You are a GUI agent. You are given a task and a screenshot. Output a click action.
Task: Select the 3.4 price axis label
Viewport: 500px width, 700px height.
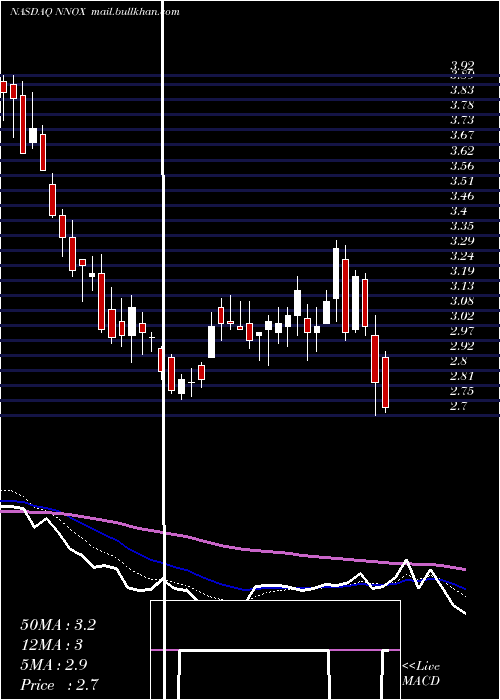459,211
